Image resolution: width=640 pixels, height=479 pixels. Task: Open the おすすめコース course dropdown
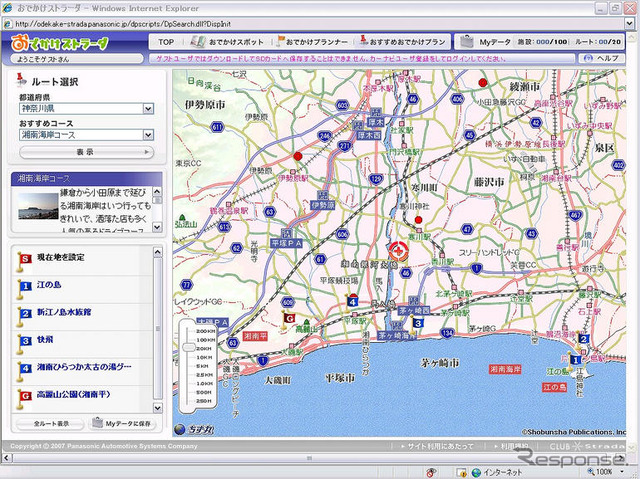pyautogui.click(x=86, y=135)
